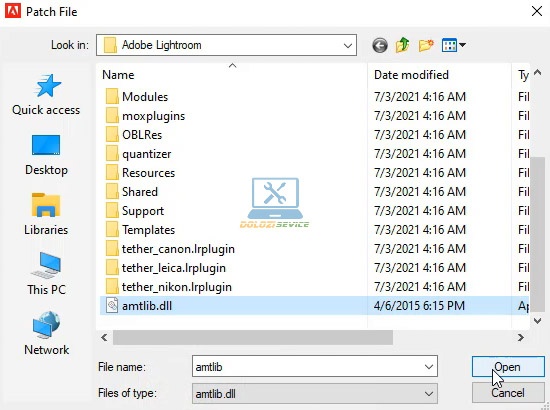Select the tether_leica.lrplugin folder icon

(x=112, y=268)
